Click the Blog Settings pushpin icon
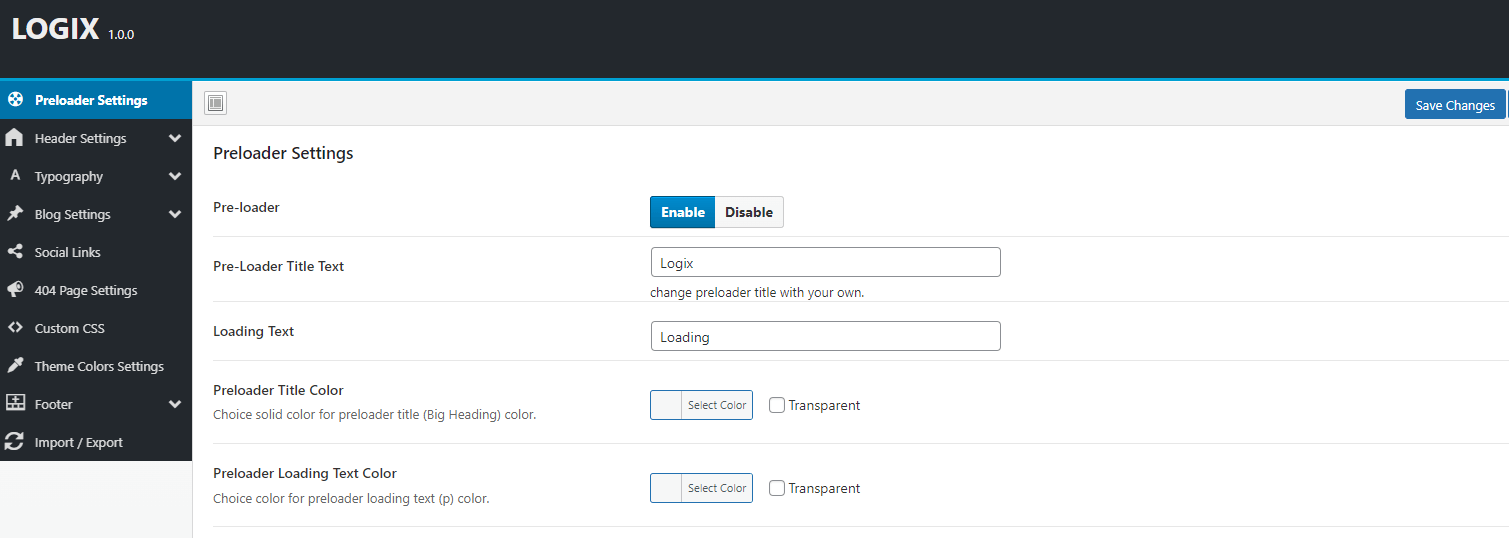The image size is (1509, 538). [15, 214]
